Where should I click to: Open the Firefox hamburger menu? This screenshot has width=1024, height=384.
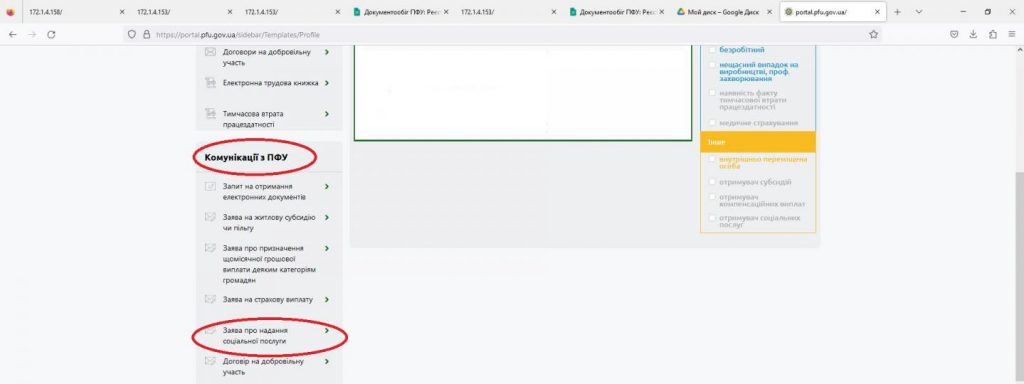tap(1012, 35)
